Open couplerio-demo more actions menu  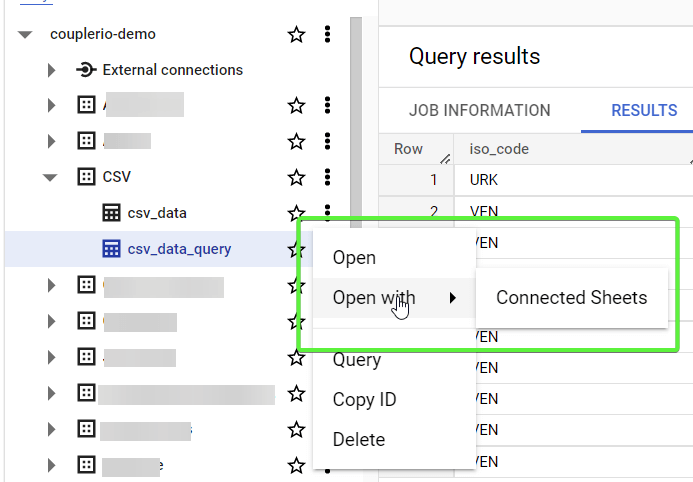click(x=327, y=34)
